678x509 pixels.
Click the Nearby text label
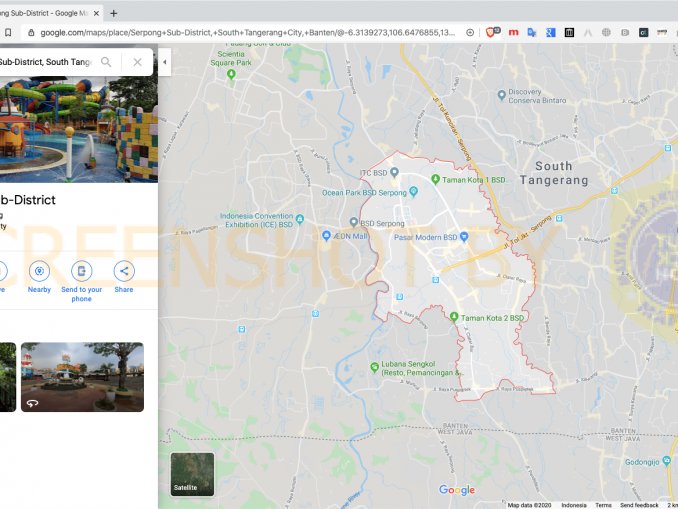(39, 290)
